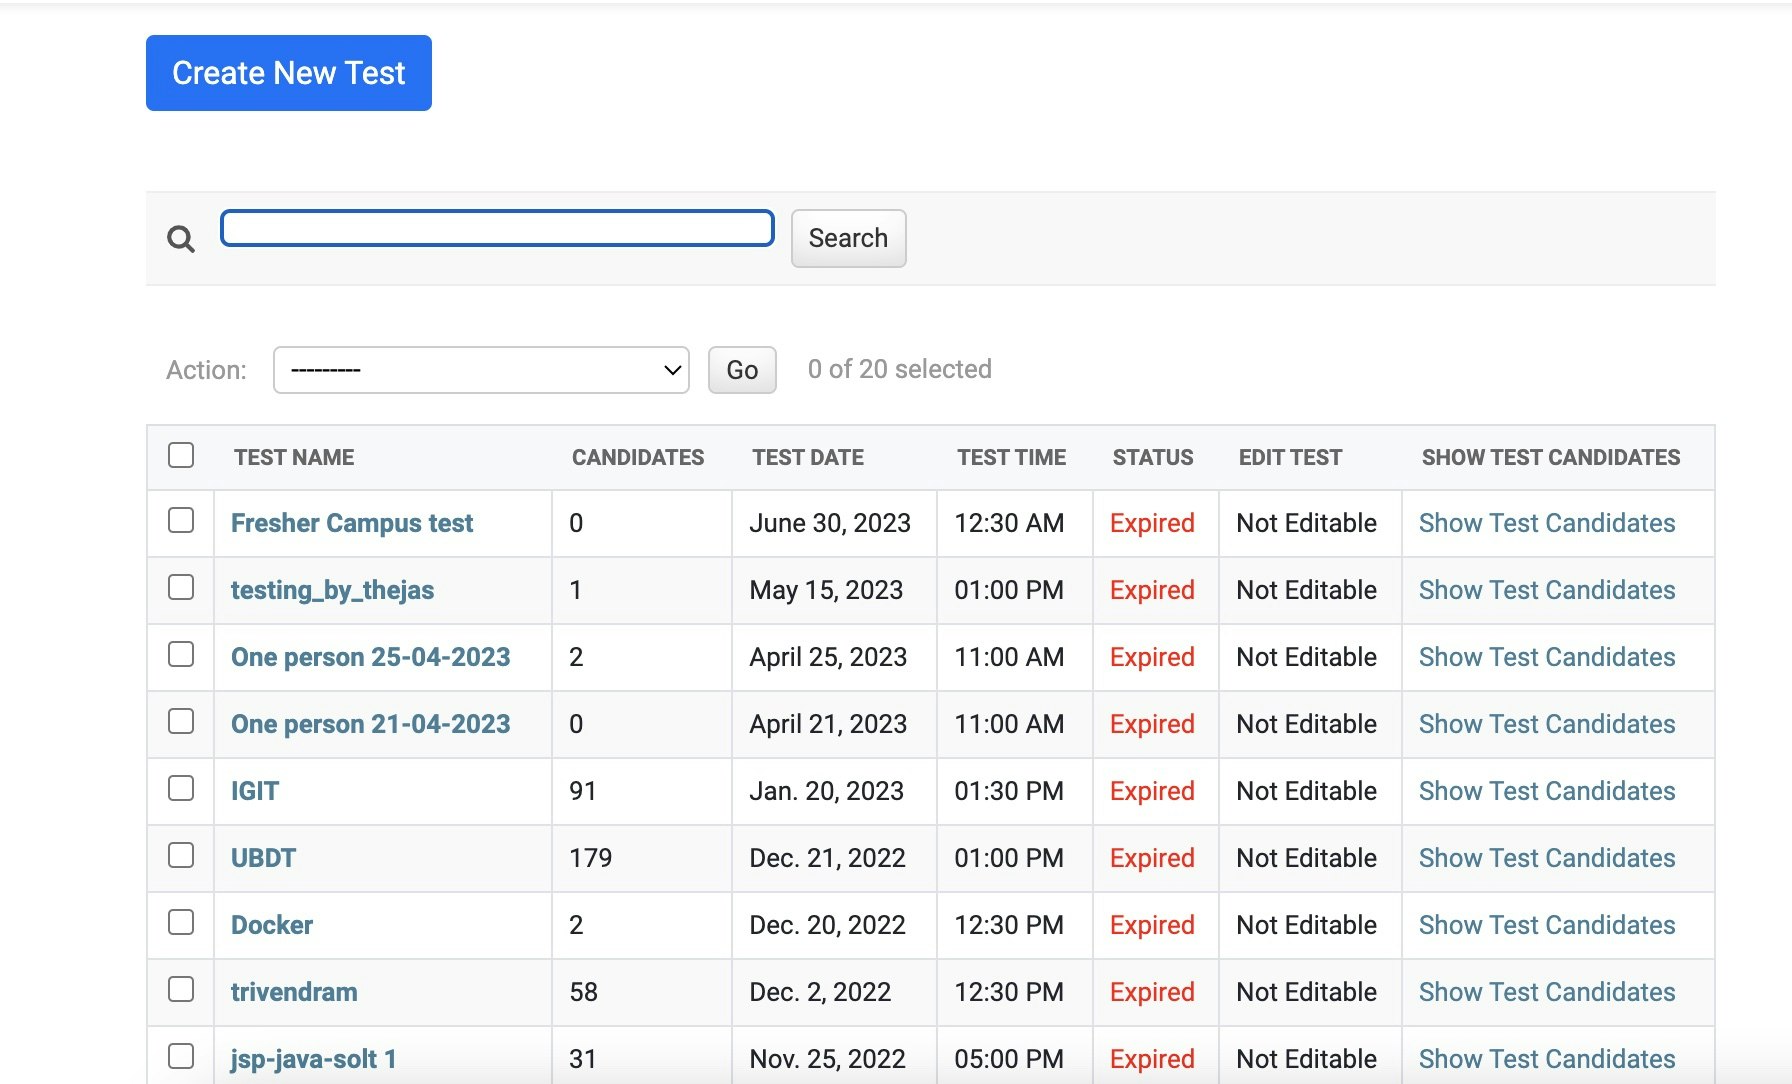
Task: Check the UBDT row checkbox
Action: point(181,855)
